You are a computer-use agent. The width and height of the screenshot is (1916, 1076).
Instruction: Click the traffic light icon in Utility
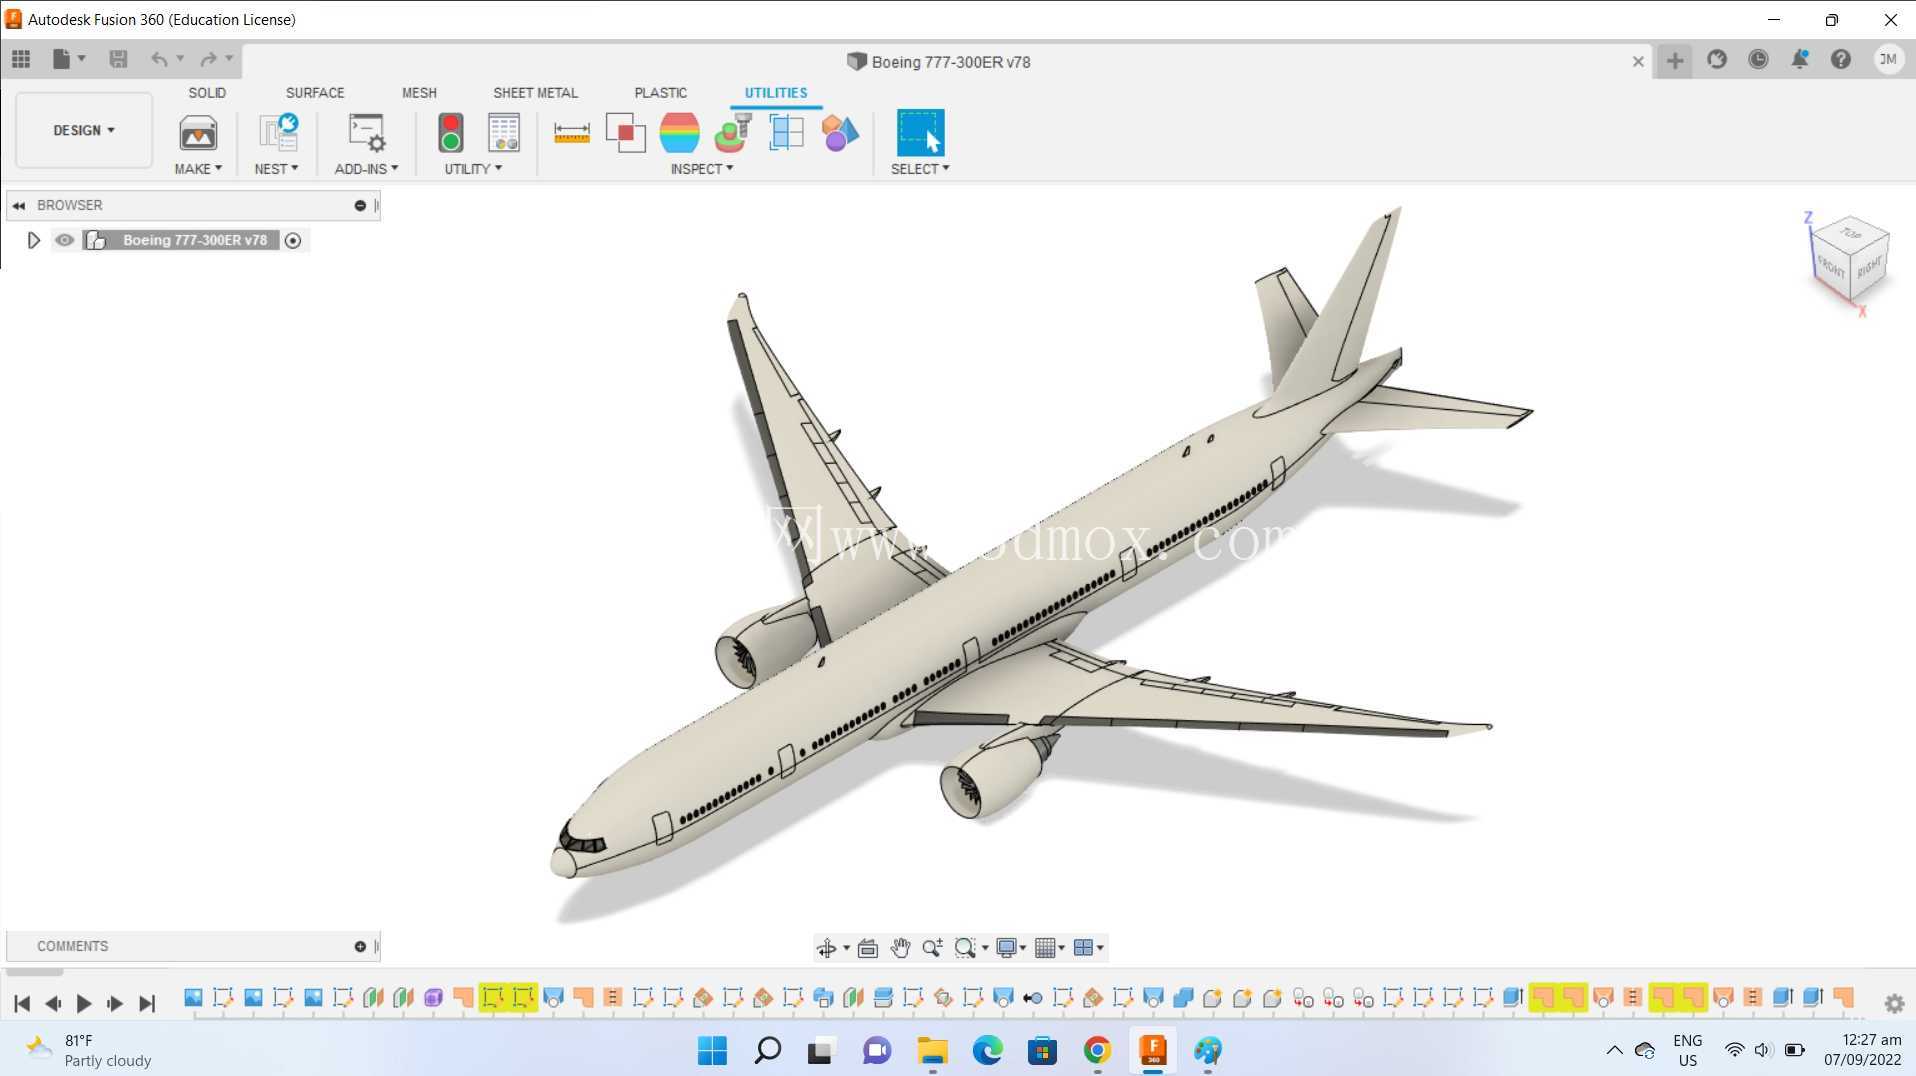[x=451, y=132]
